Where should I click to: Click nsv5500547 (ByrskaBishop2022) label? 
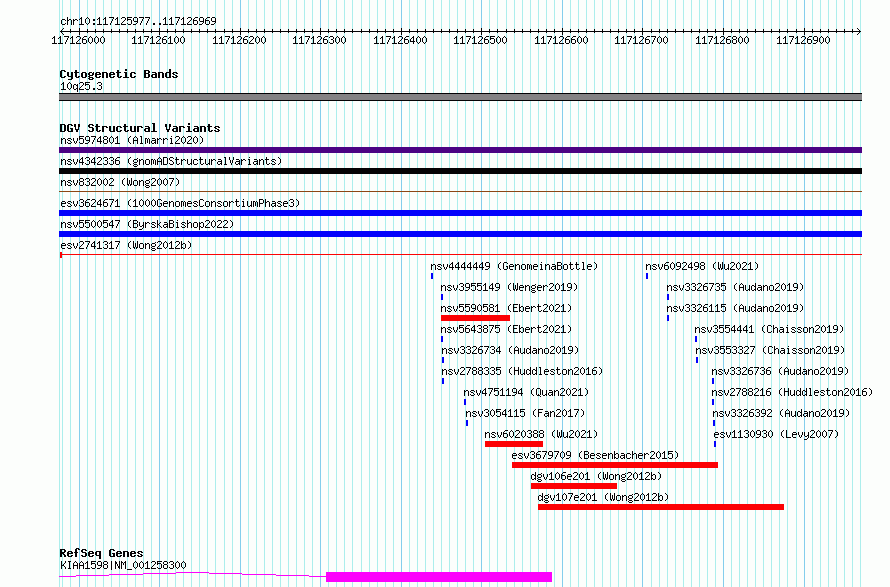(147, 224)
